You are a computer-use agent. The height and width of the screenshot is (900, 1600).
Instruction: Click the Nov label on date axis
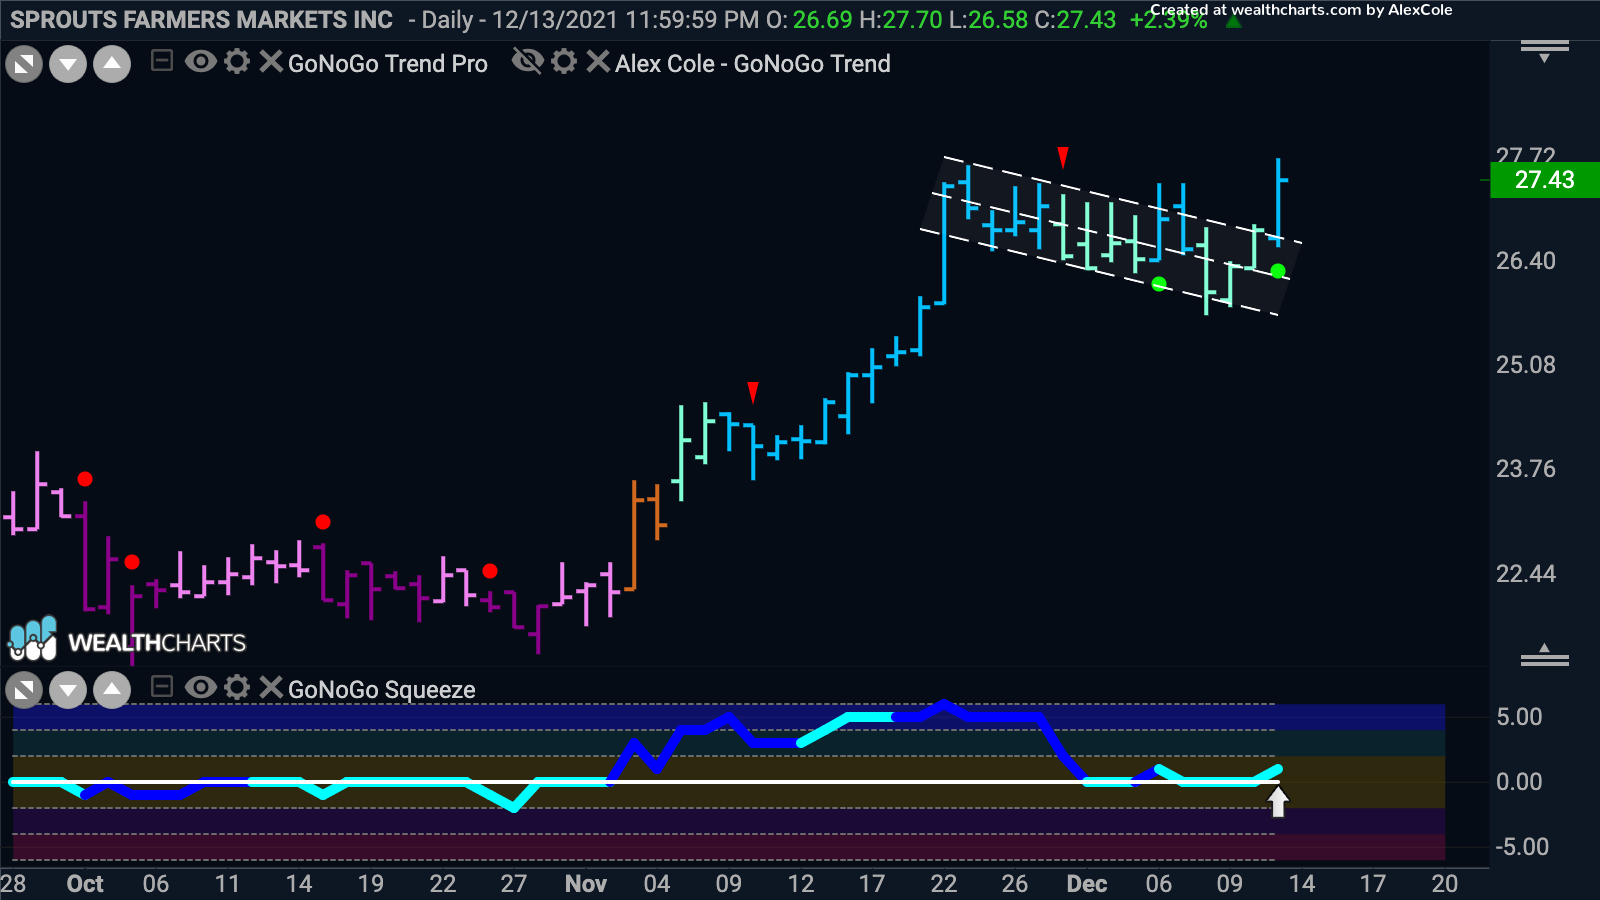(x=586, y=884)
